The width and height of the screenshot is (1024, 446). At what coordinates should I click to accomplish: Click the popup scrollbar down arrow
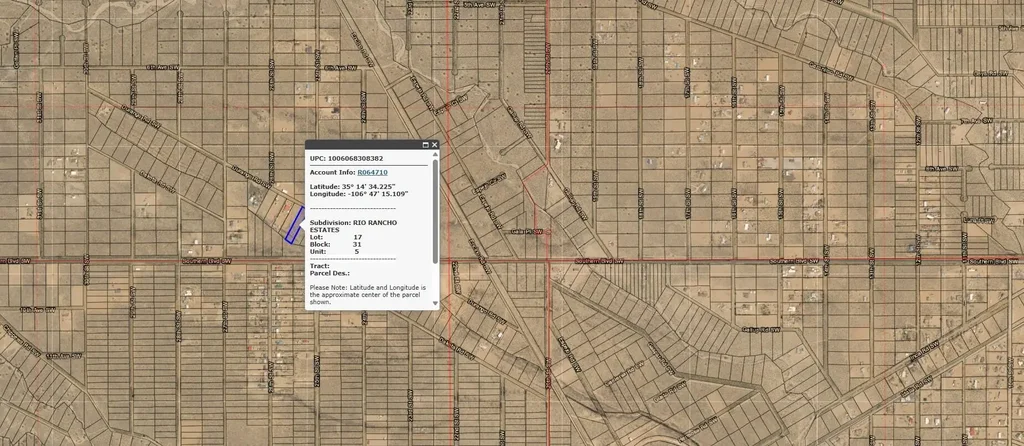tap(435, 302)
